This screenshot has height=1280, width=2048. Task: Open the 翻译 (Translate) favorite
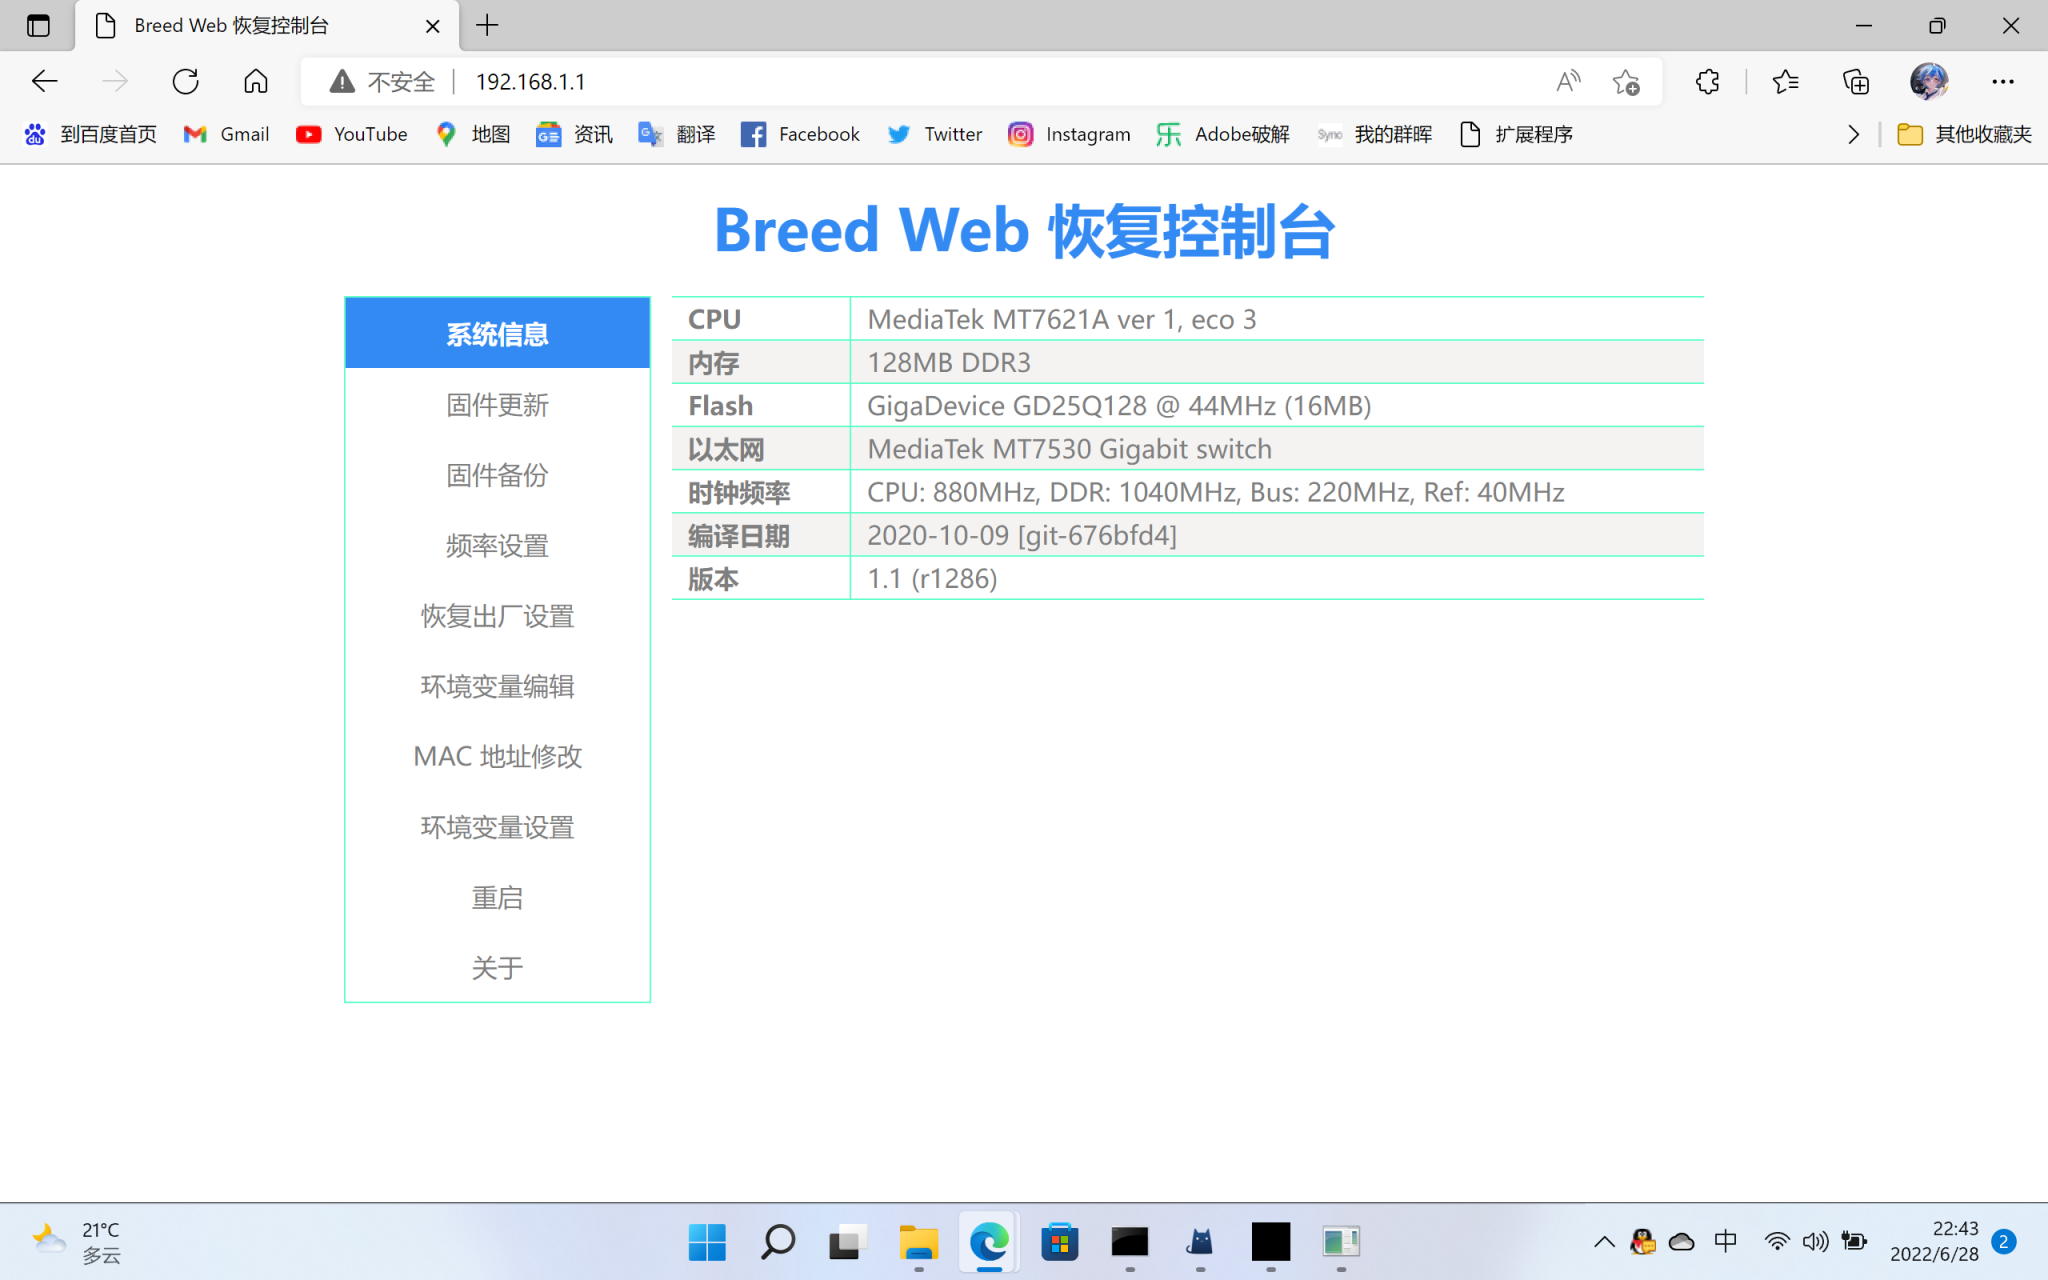coord(677,134)
